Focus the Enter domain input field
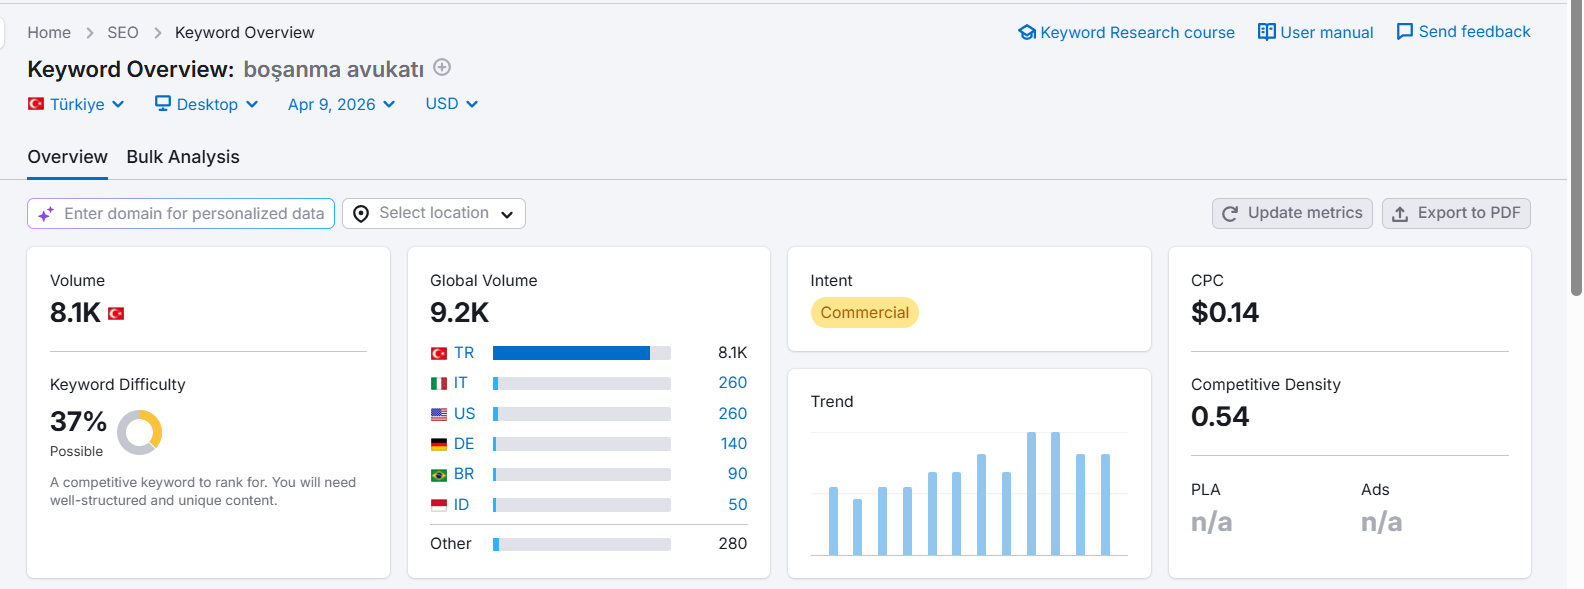Image resolution: width=1584 pixels, height=589 pixels. coord(194,213)
